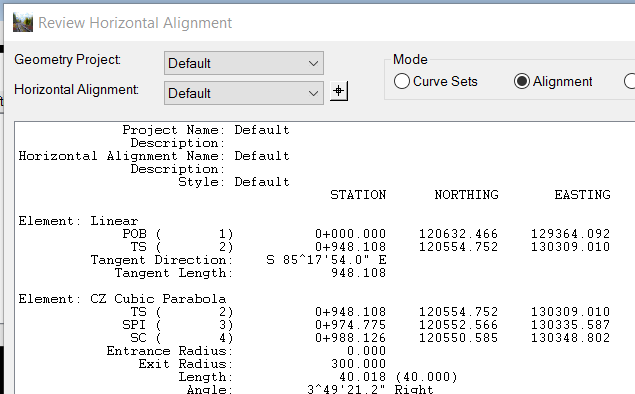Open the Horizontal Alignment dropdown
Image resolution: width=635 pixels, height=394 pixels.
coord(244,93)
